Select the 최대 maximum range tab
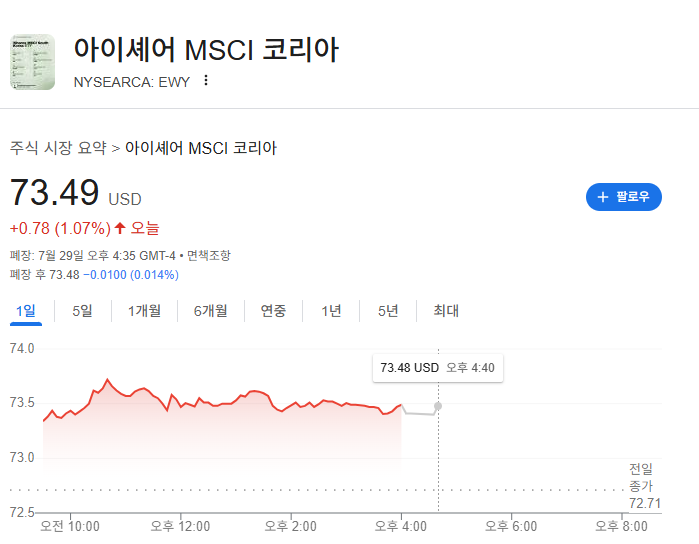The height and width of the screenshot is (544, 699). coord(446,311)
